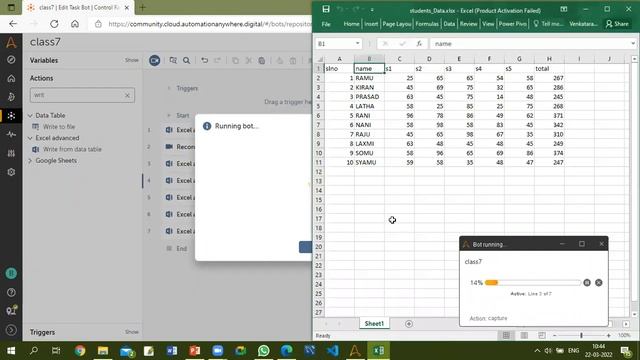This screenshot has height=360, width=640.
Task: Select cell containing RAMU
Action: [x=369, y=78]
